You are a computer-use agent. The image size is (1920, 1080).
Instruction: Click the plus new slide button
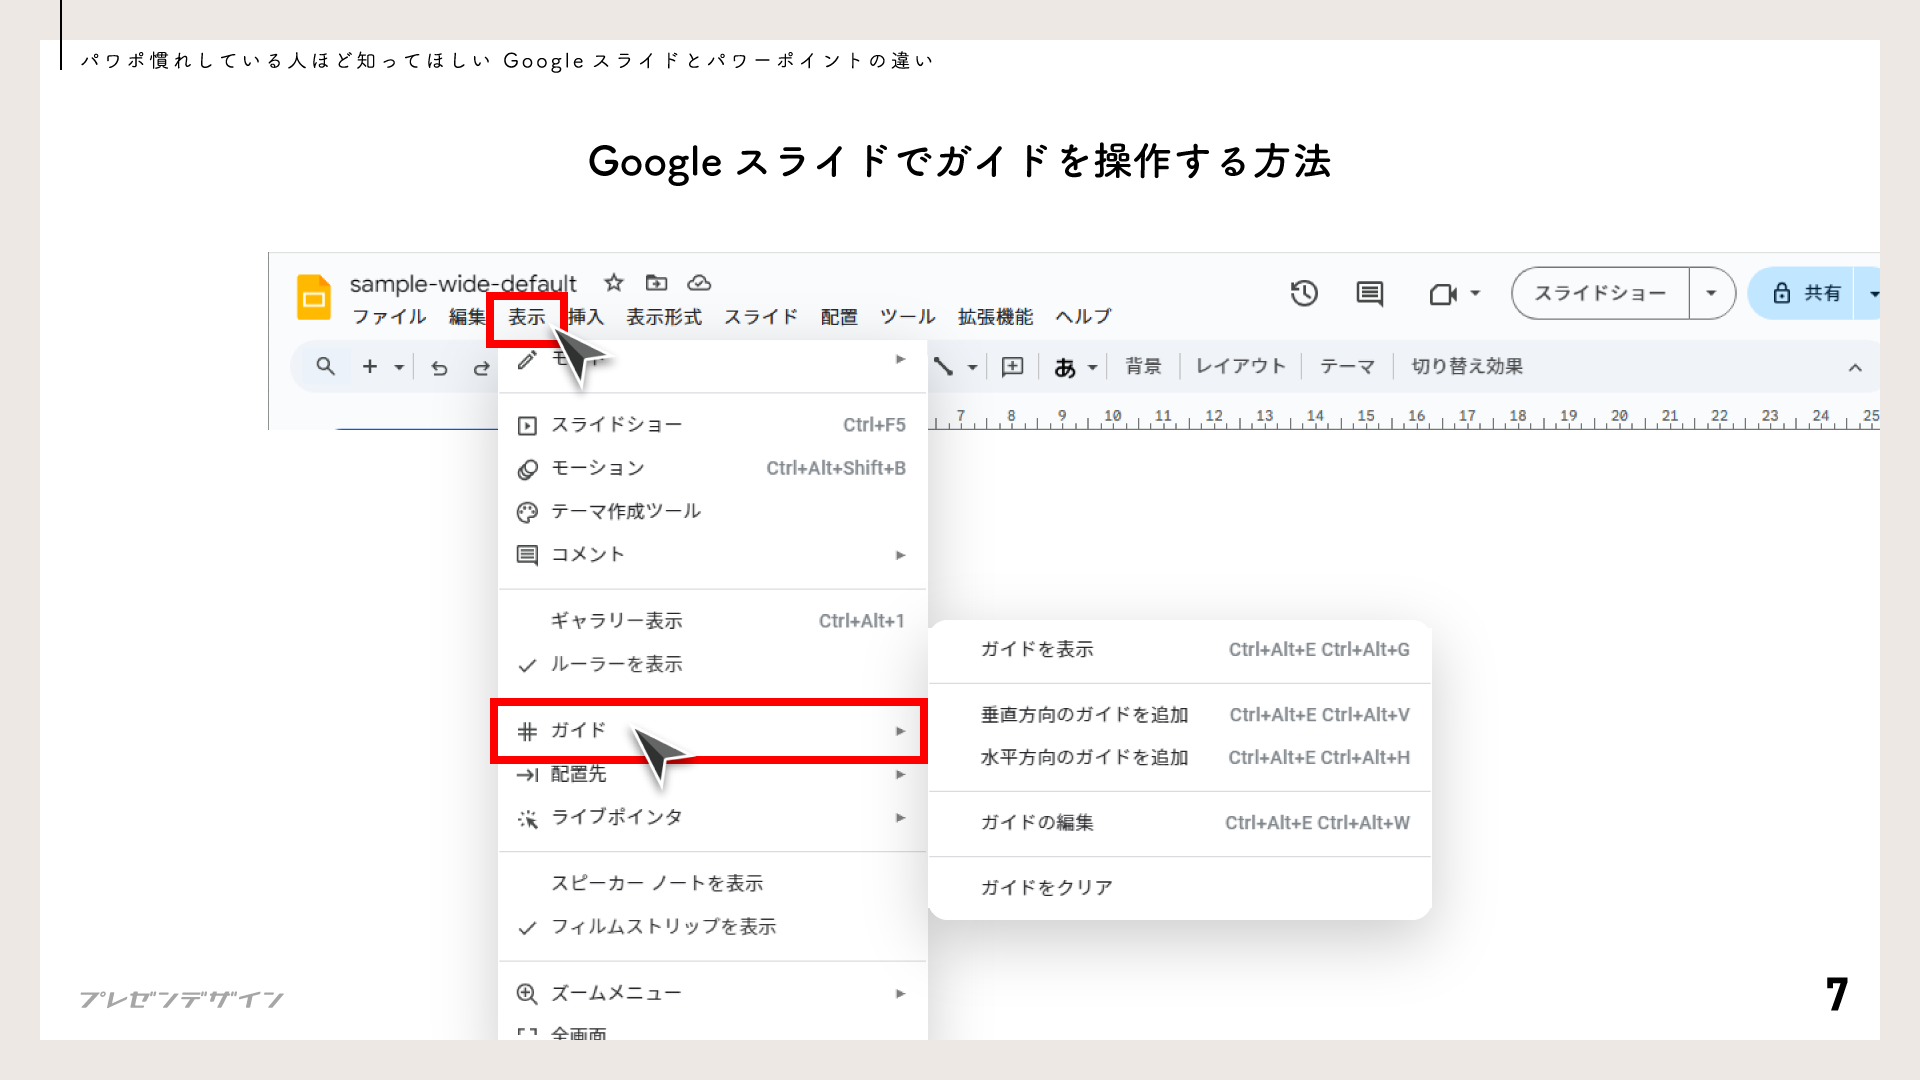click(370, 366)
